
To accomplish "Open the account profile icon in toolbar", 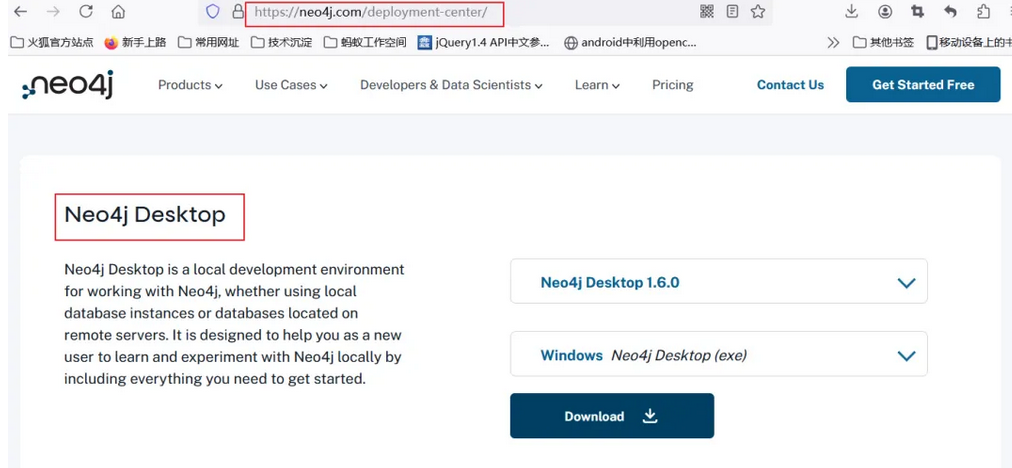I will (885, 11).
